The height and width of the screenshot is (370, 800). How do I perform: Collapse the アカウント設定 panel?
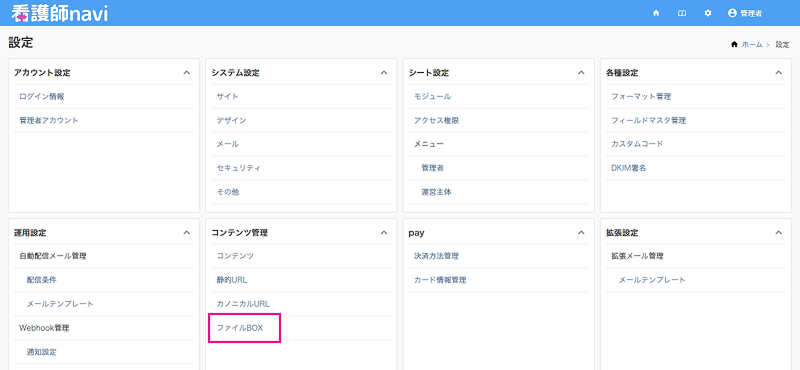(x=187, y=73)
